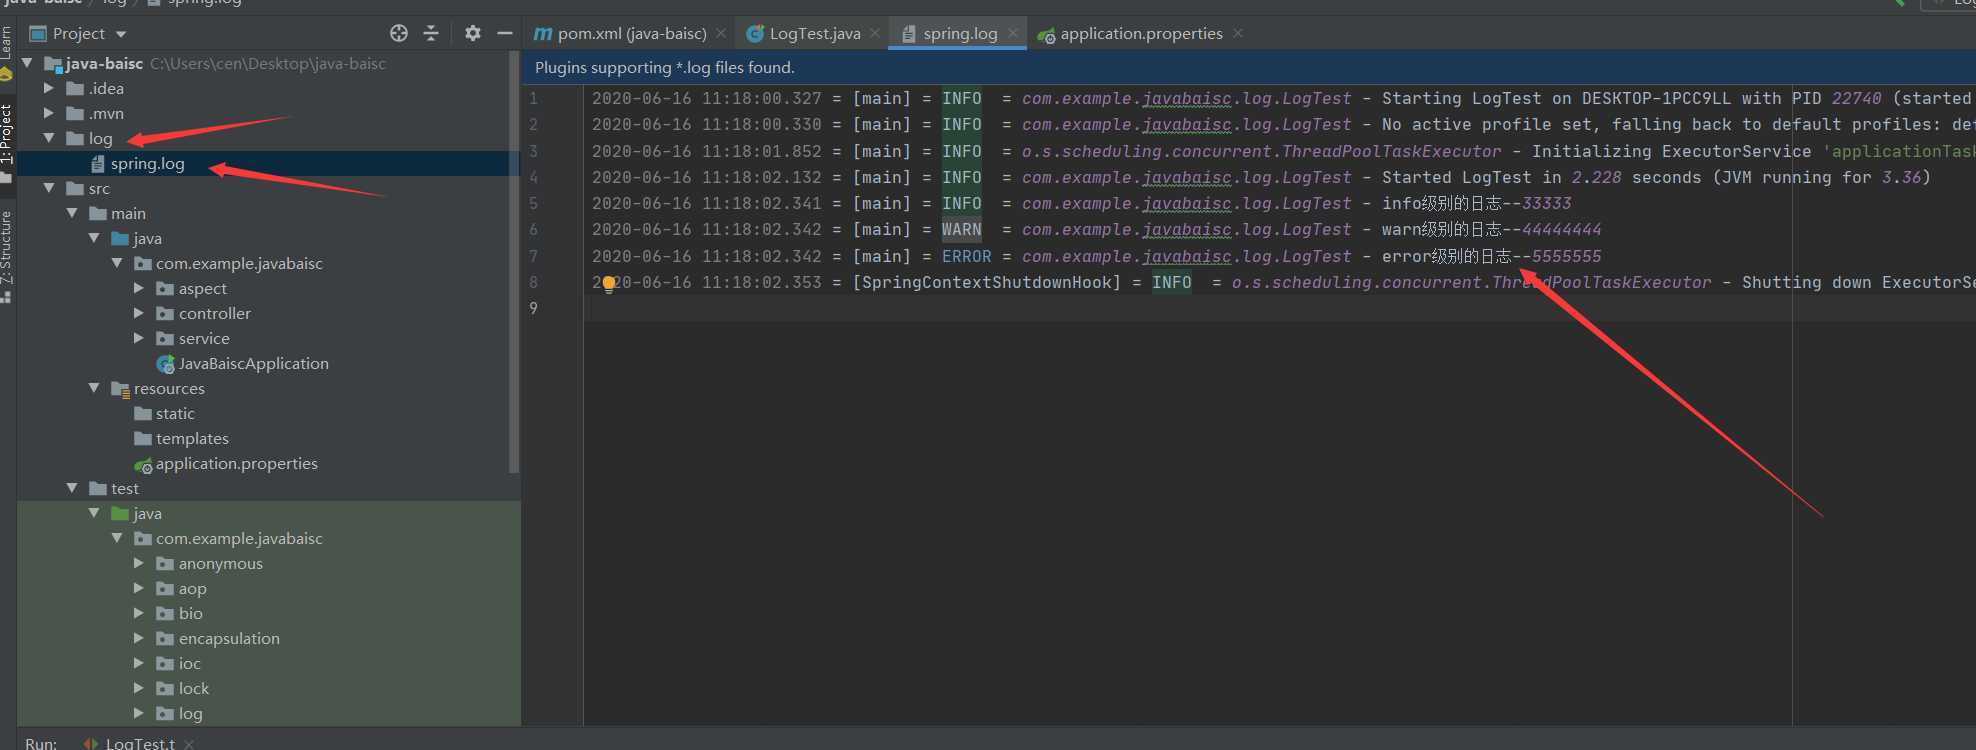Click the file icon on the spring.log tab
The image size is (1976, 750).
909,33
